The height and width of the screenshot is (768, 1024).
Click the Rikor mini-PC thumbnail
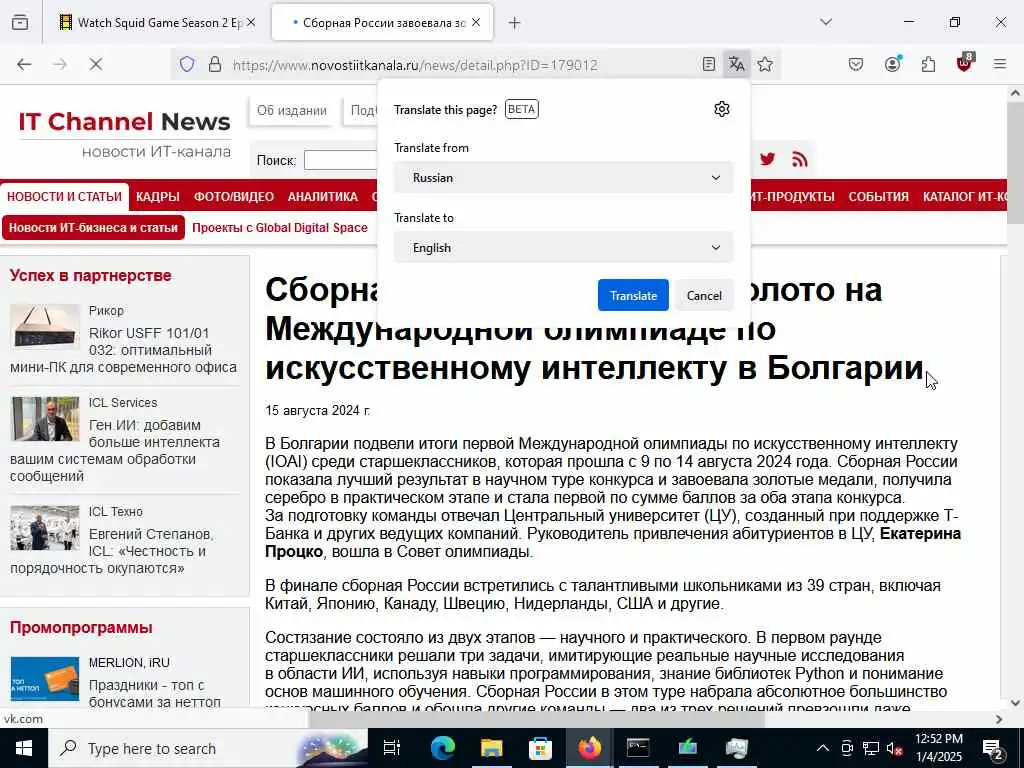[x=45, y=326]
